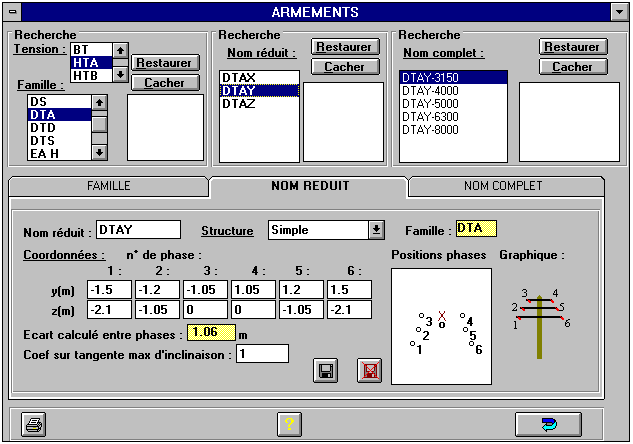Click Restaurer in Nom réduit search
The height and width of the screenshot is (444, 633).
[343, 47]
